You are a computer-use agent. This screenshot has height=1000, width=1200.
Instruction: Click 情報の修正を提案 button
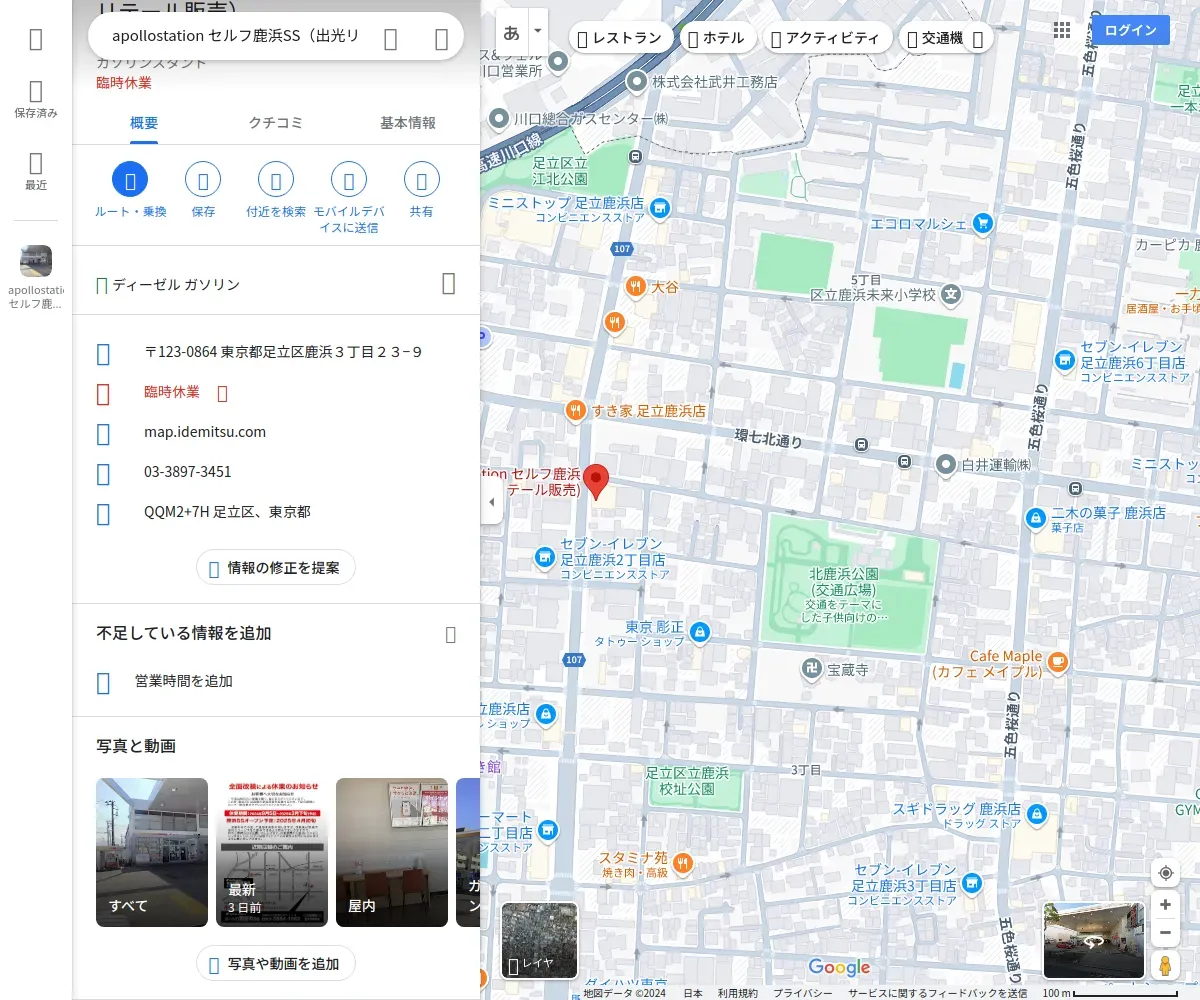[276, 568]
